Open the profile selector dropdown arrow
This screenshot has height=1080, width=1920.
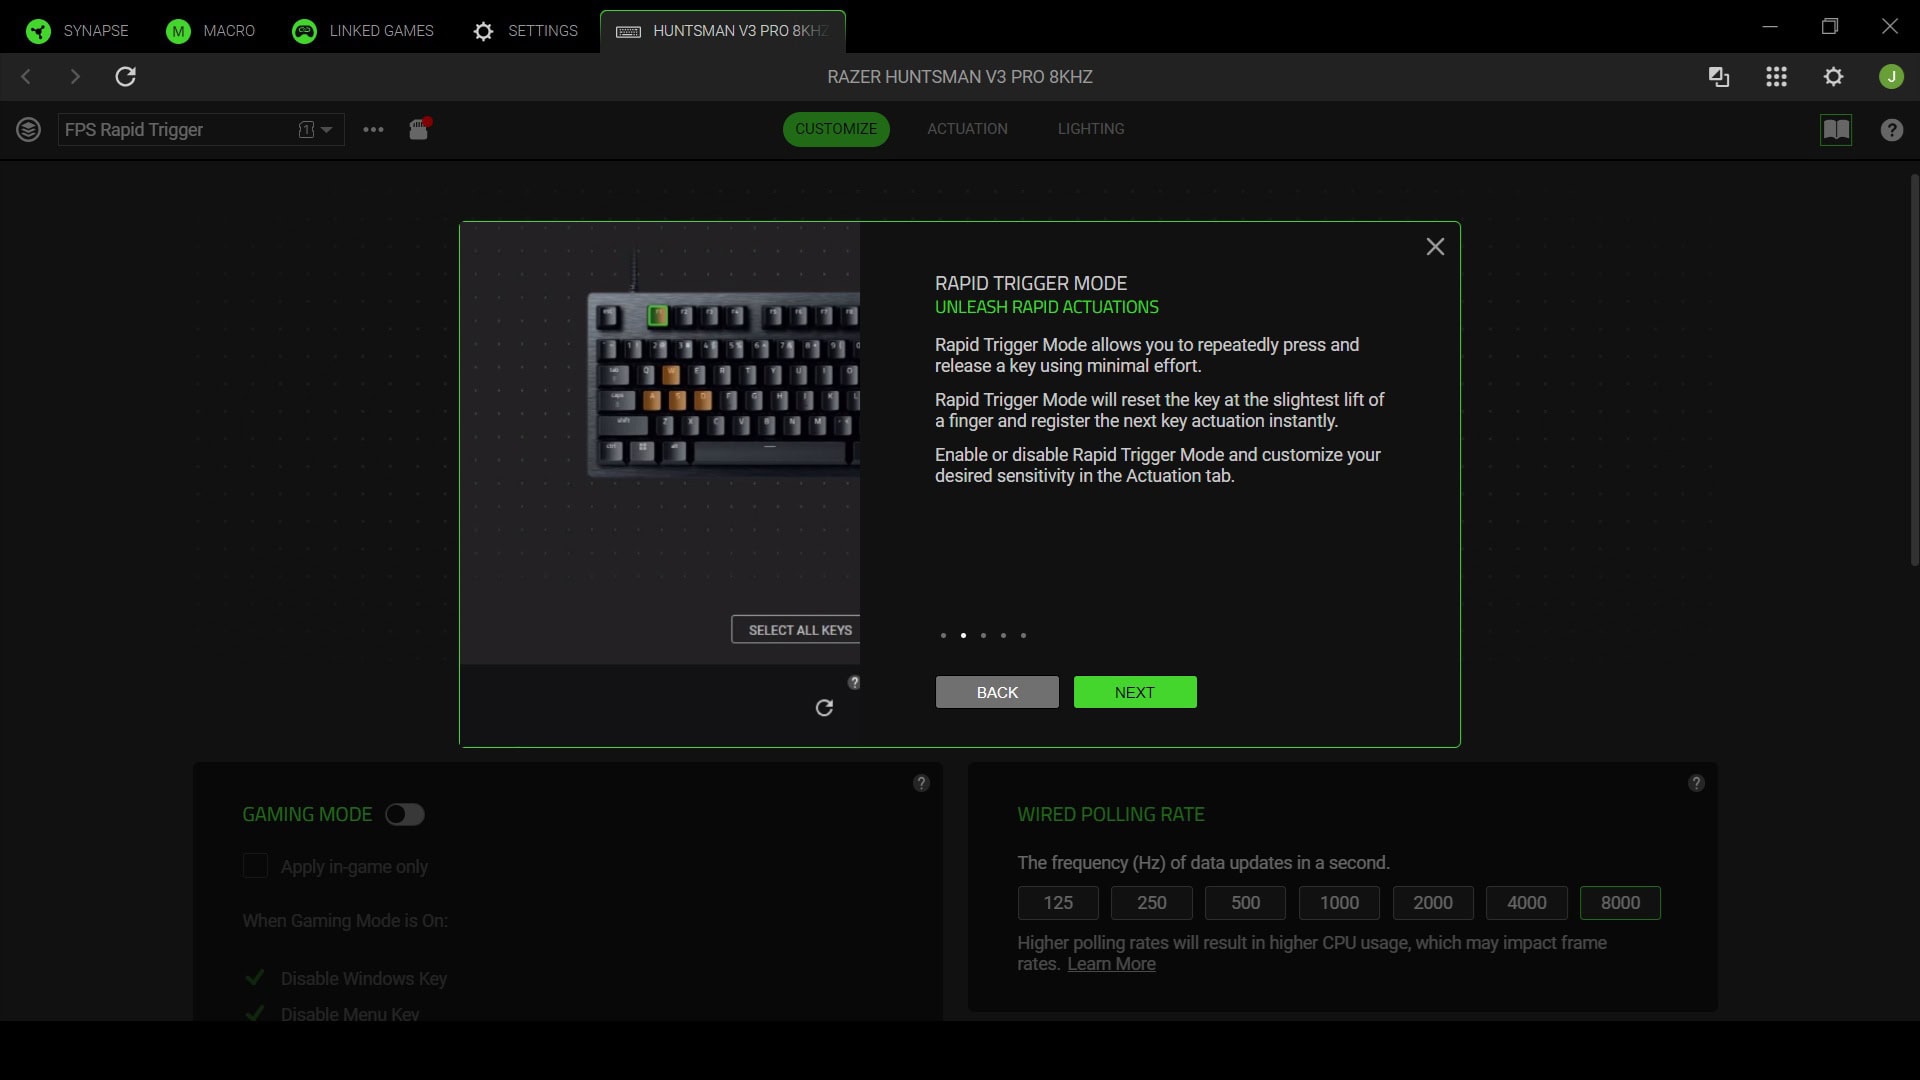tap(326, 129)
